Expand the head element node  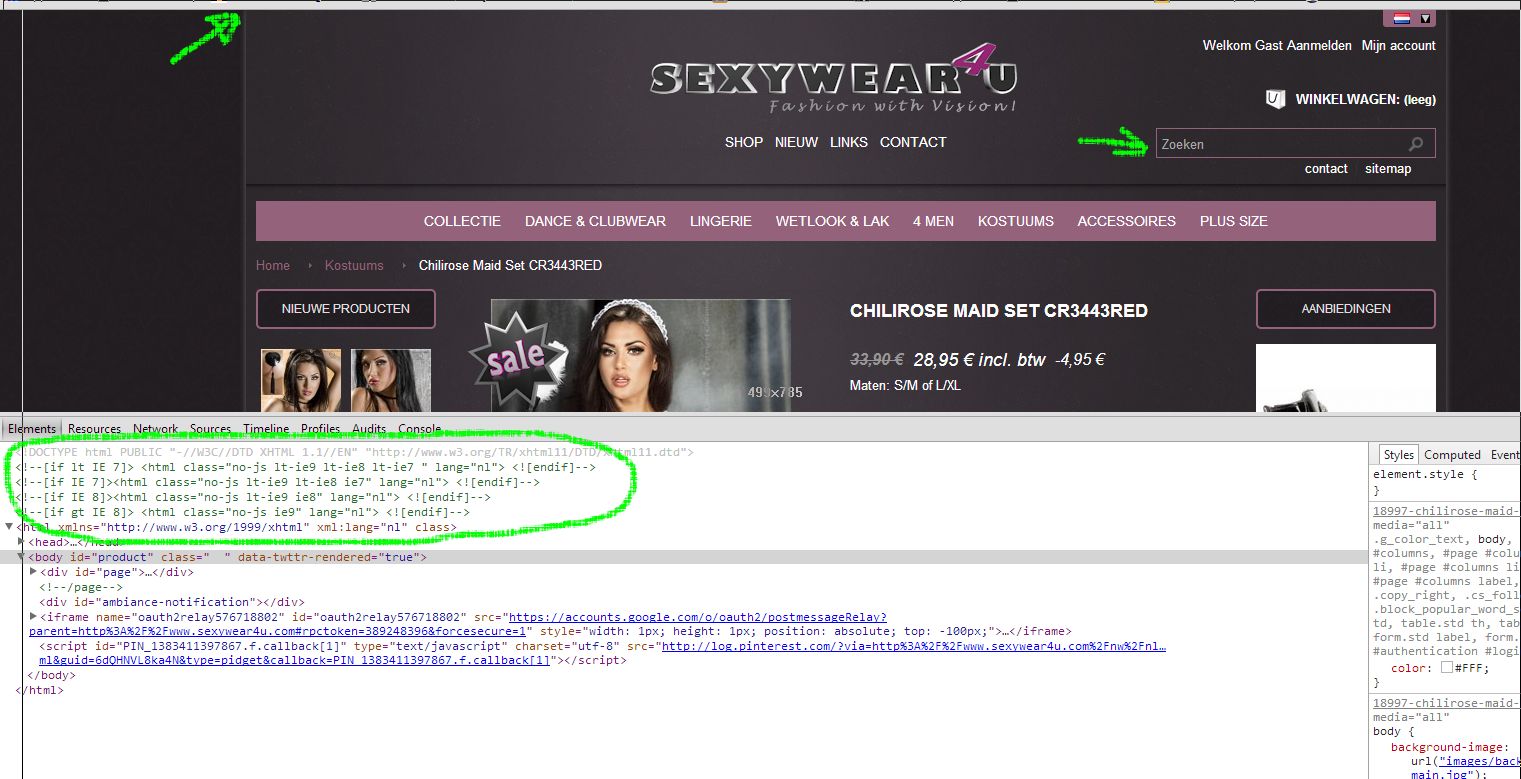22,542
